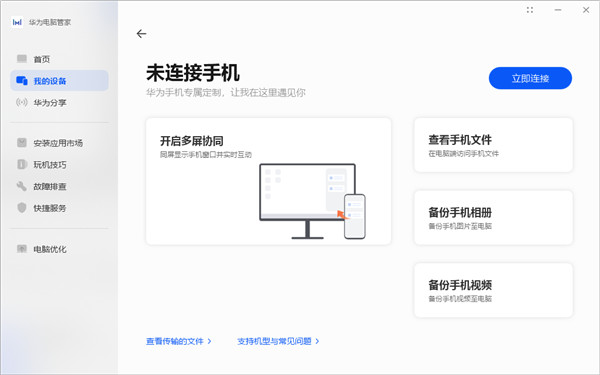
Task: Click the 备份手机视频至电脑 description
Action: click(460, 298)
